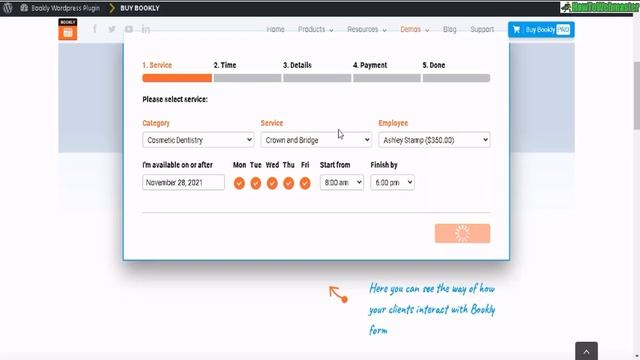Visit the Facebook social icon
Image resolution: width=640 pixels, height=360 pixels.
tap(95, 29)
